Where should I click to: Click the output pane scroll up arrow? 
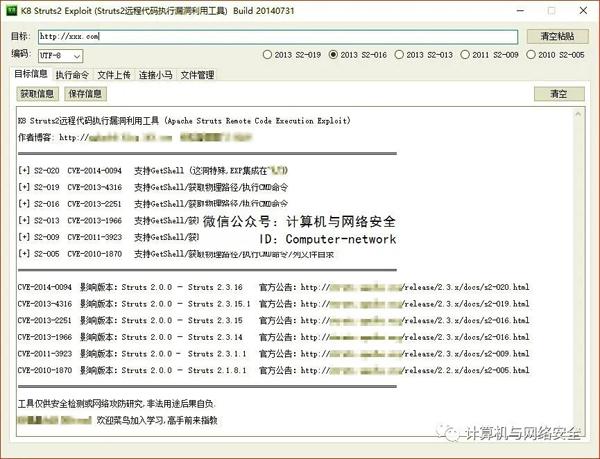point(578,114)
